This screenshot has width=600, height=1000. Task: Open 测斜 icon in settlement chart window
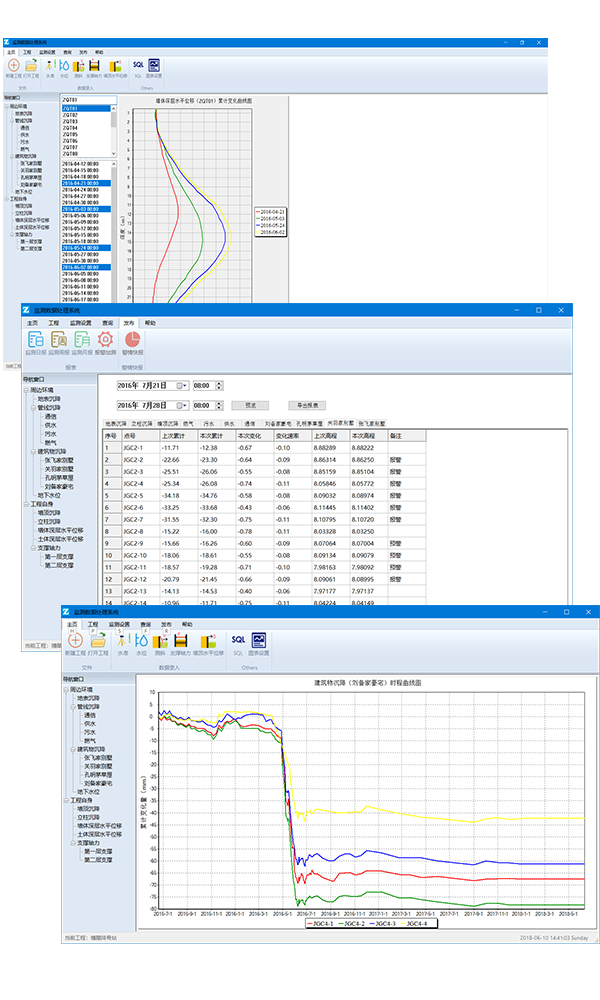tap(160, 640)
